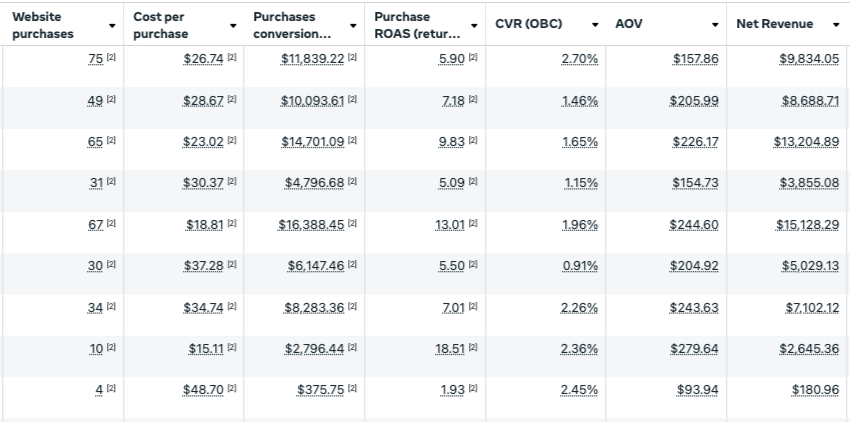The image size is (850, 422).
Task: Expand the Purchases conversion column dropdown arrow
Action: 353,25
